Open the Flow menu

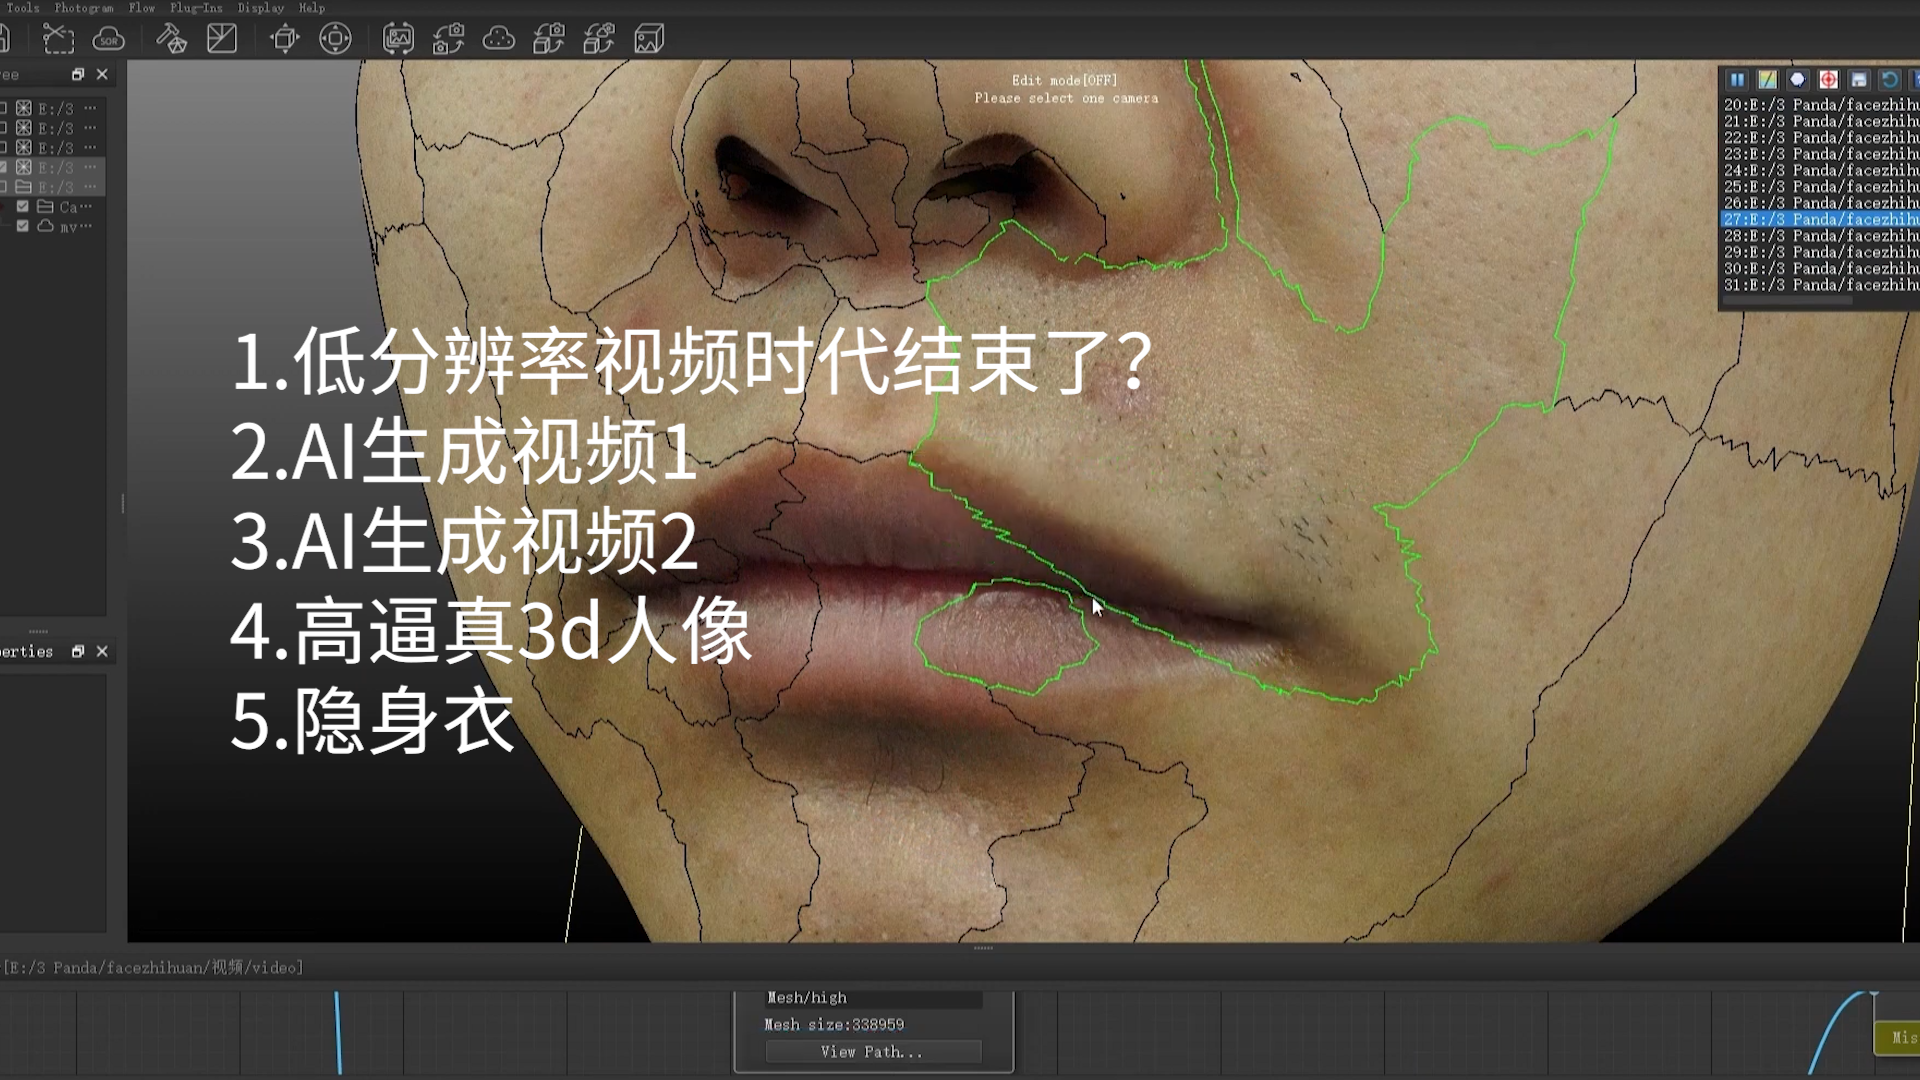click(141, 8)
